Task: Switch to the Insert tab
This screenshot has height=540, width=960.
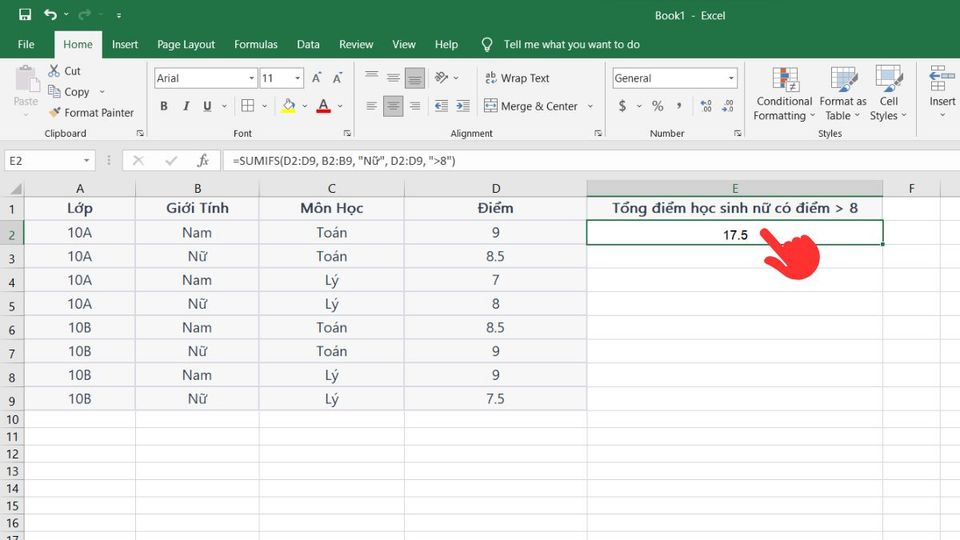Action: [x=125, y=44]
